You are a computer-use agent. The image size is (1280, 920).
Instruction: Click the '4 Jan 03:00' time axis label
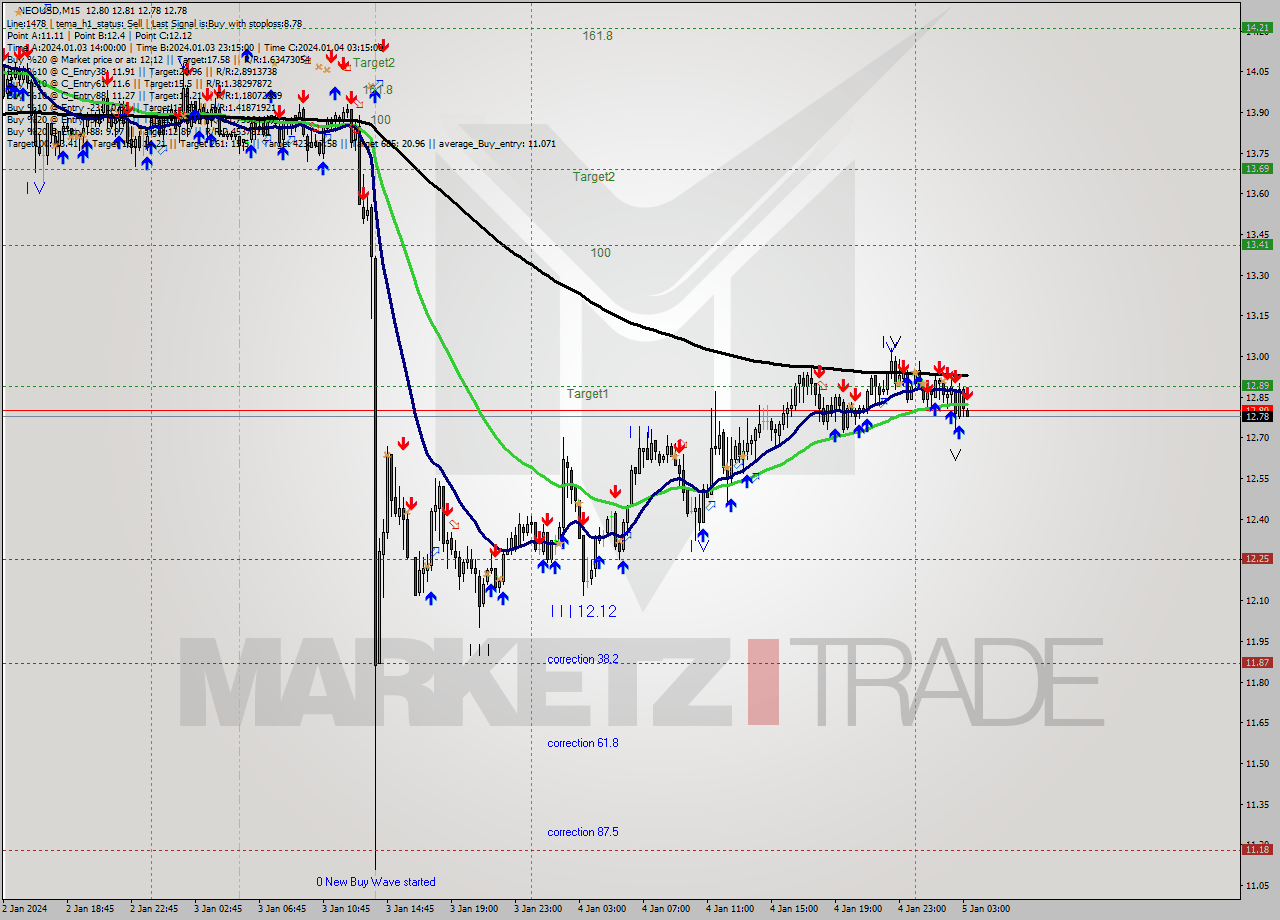pyautogui.click(x=604, y=909)
